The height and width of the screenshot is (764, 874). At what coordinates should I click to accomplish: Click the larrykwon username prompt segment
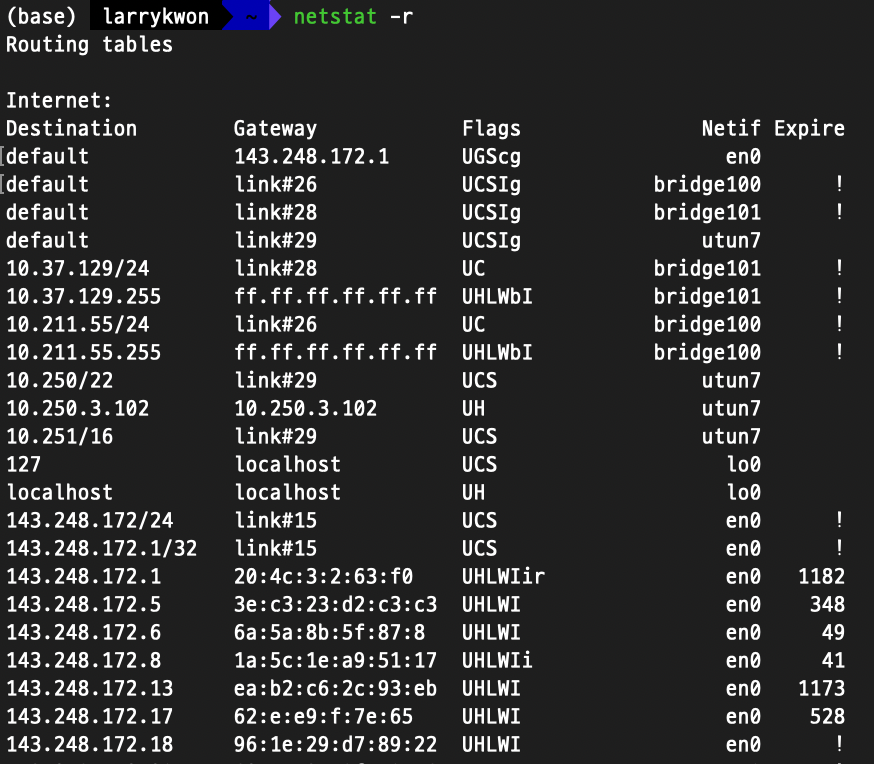(x=156, y=17)
